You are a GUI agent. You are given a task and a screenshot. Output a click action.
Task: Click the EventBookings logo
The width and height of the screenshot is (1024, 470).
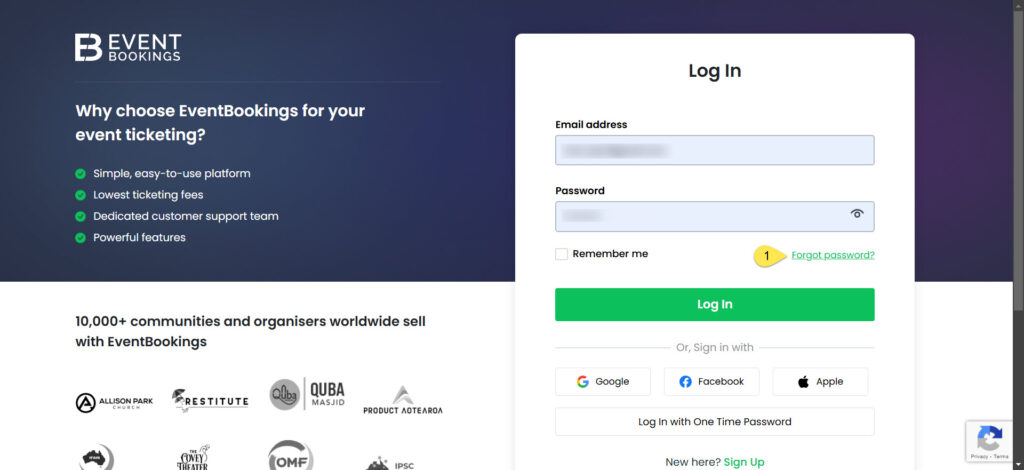click(x=128, y=48)
